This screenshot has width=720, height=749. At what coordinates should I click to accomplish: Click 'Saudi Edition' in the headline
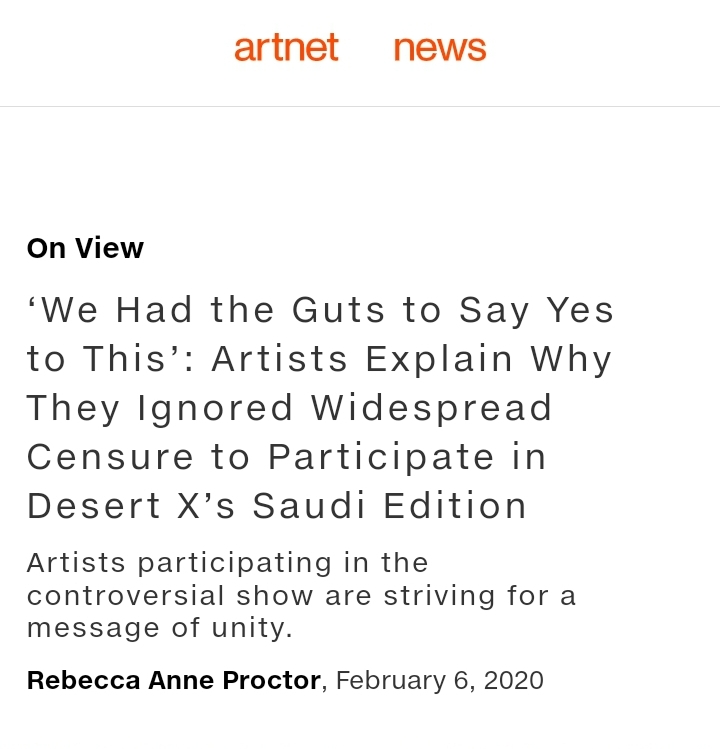[x=390, y=506]
